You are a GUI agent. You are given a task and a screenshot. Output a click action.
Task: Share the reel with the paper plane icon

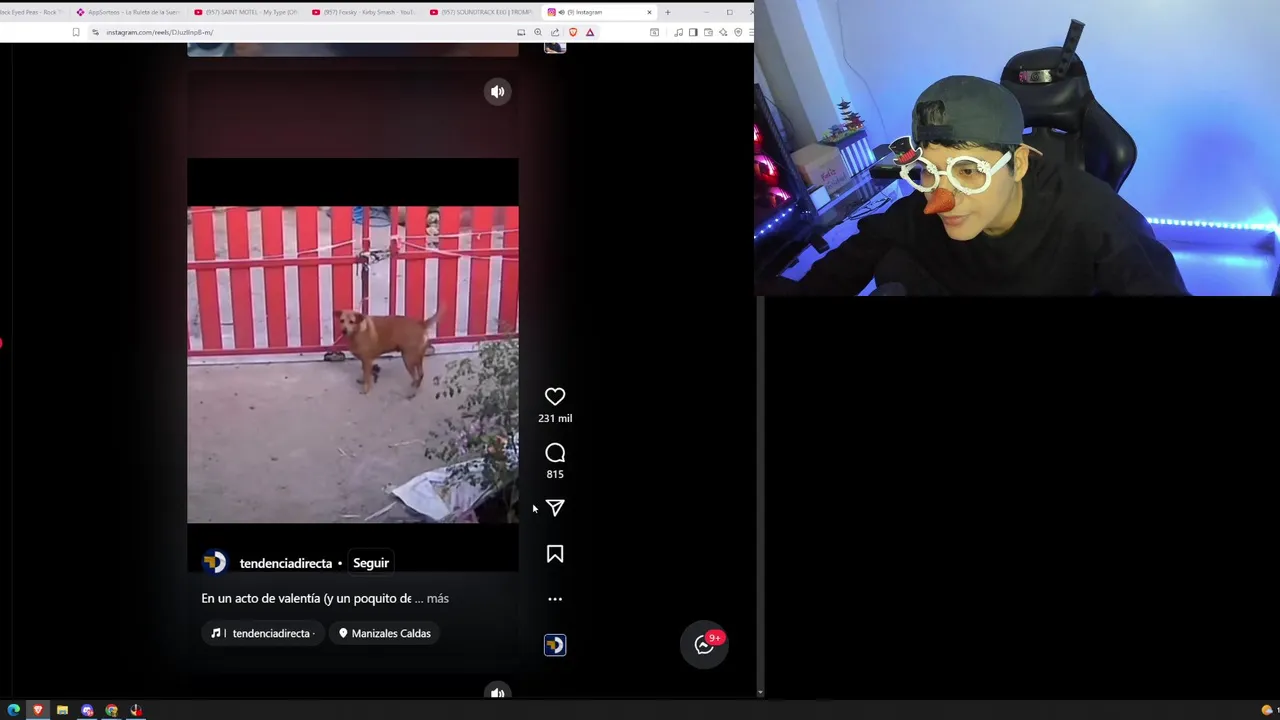pyautogui.click(x=555, y=508)
